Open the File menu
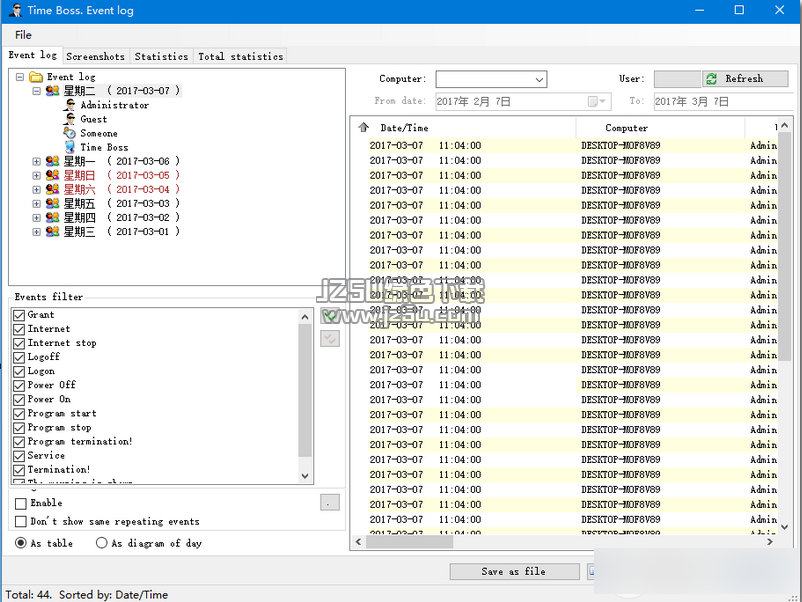 [23, 35]
